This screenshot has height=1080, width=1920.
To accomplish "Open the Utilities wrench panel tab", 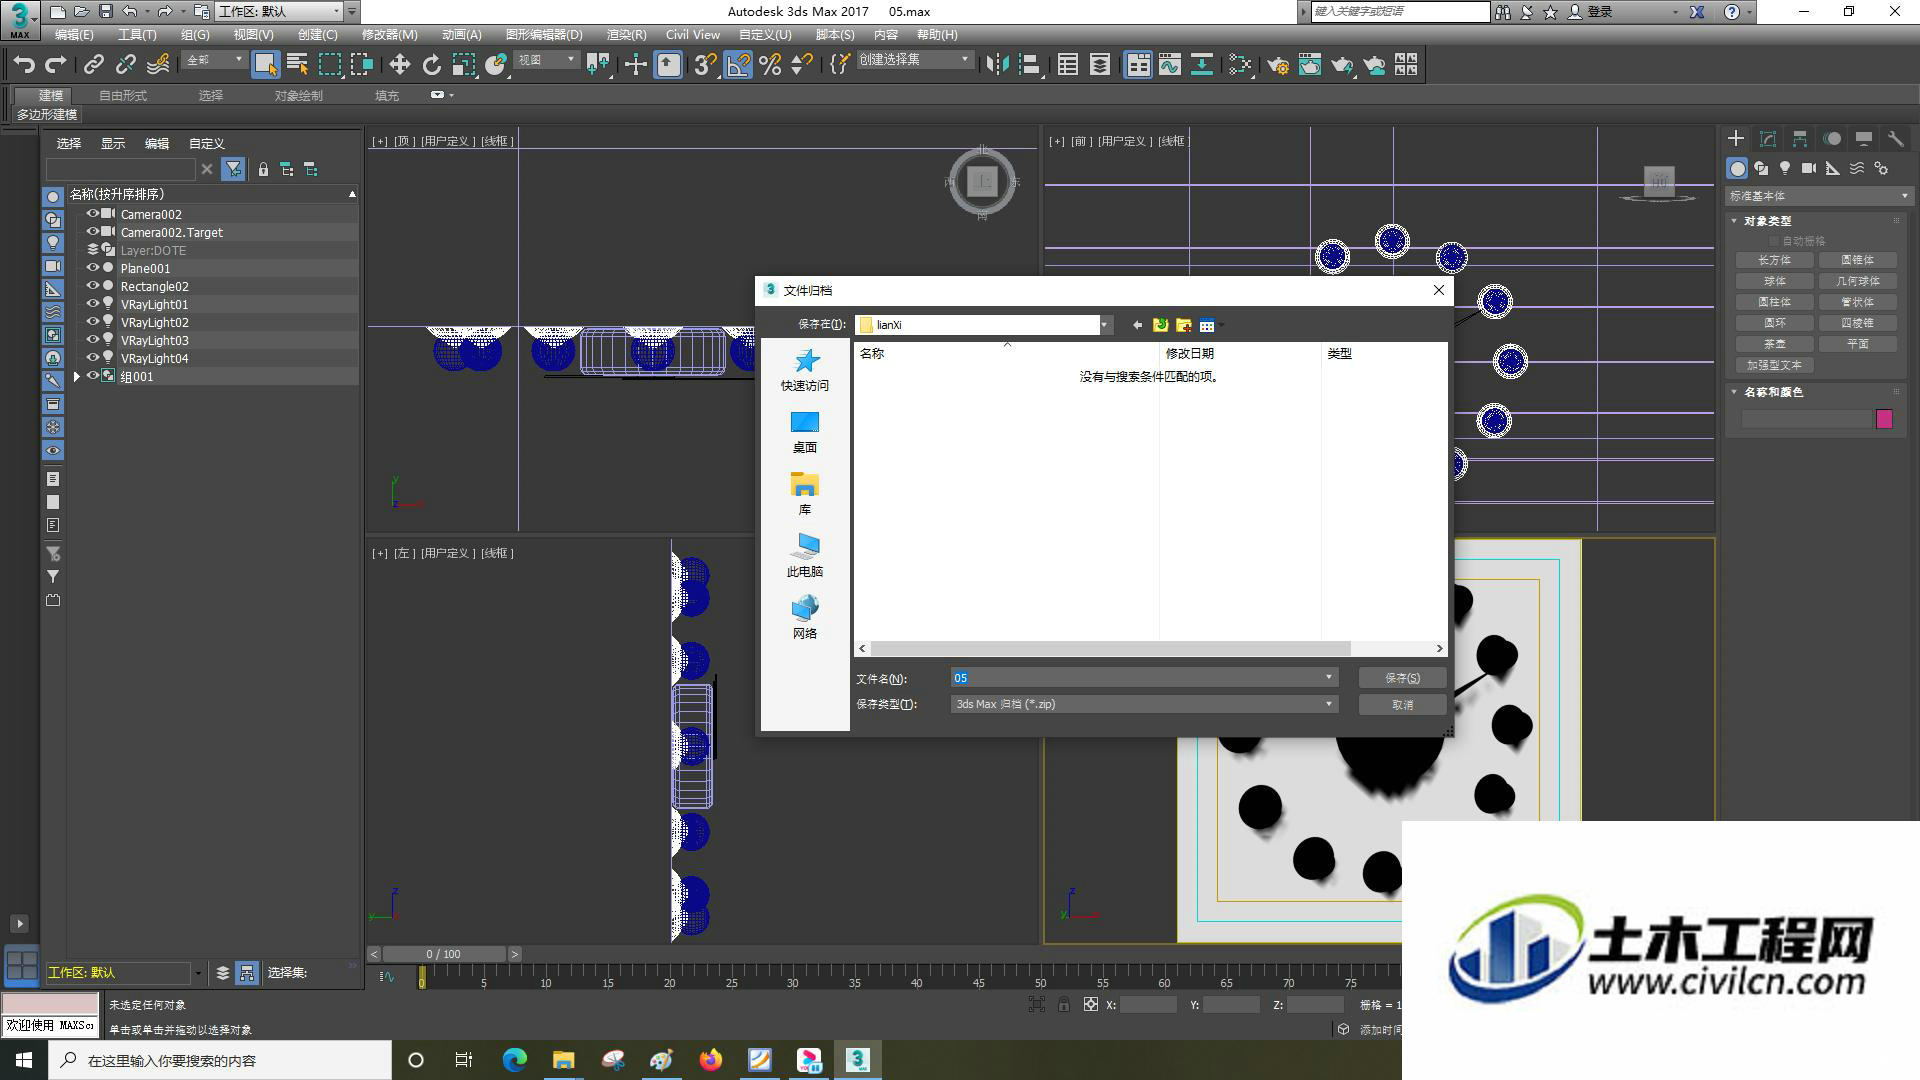I will [1895, 139].
